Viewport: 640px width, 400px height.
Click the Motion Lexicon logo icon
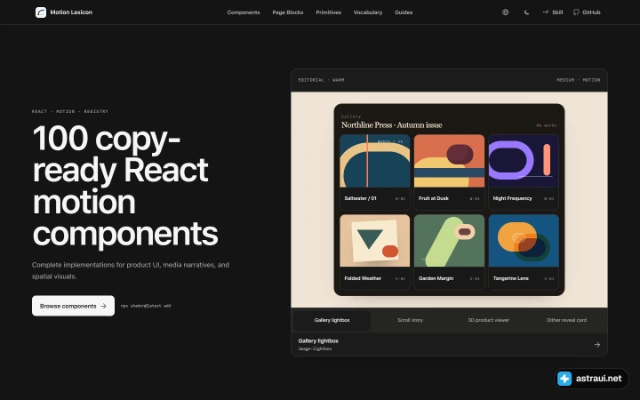point(41,12)
